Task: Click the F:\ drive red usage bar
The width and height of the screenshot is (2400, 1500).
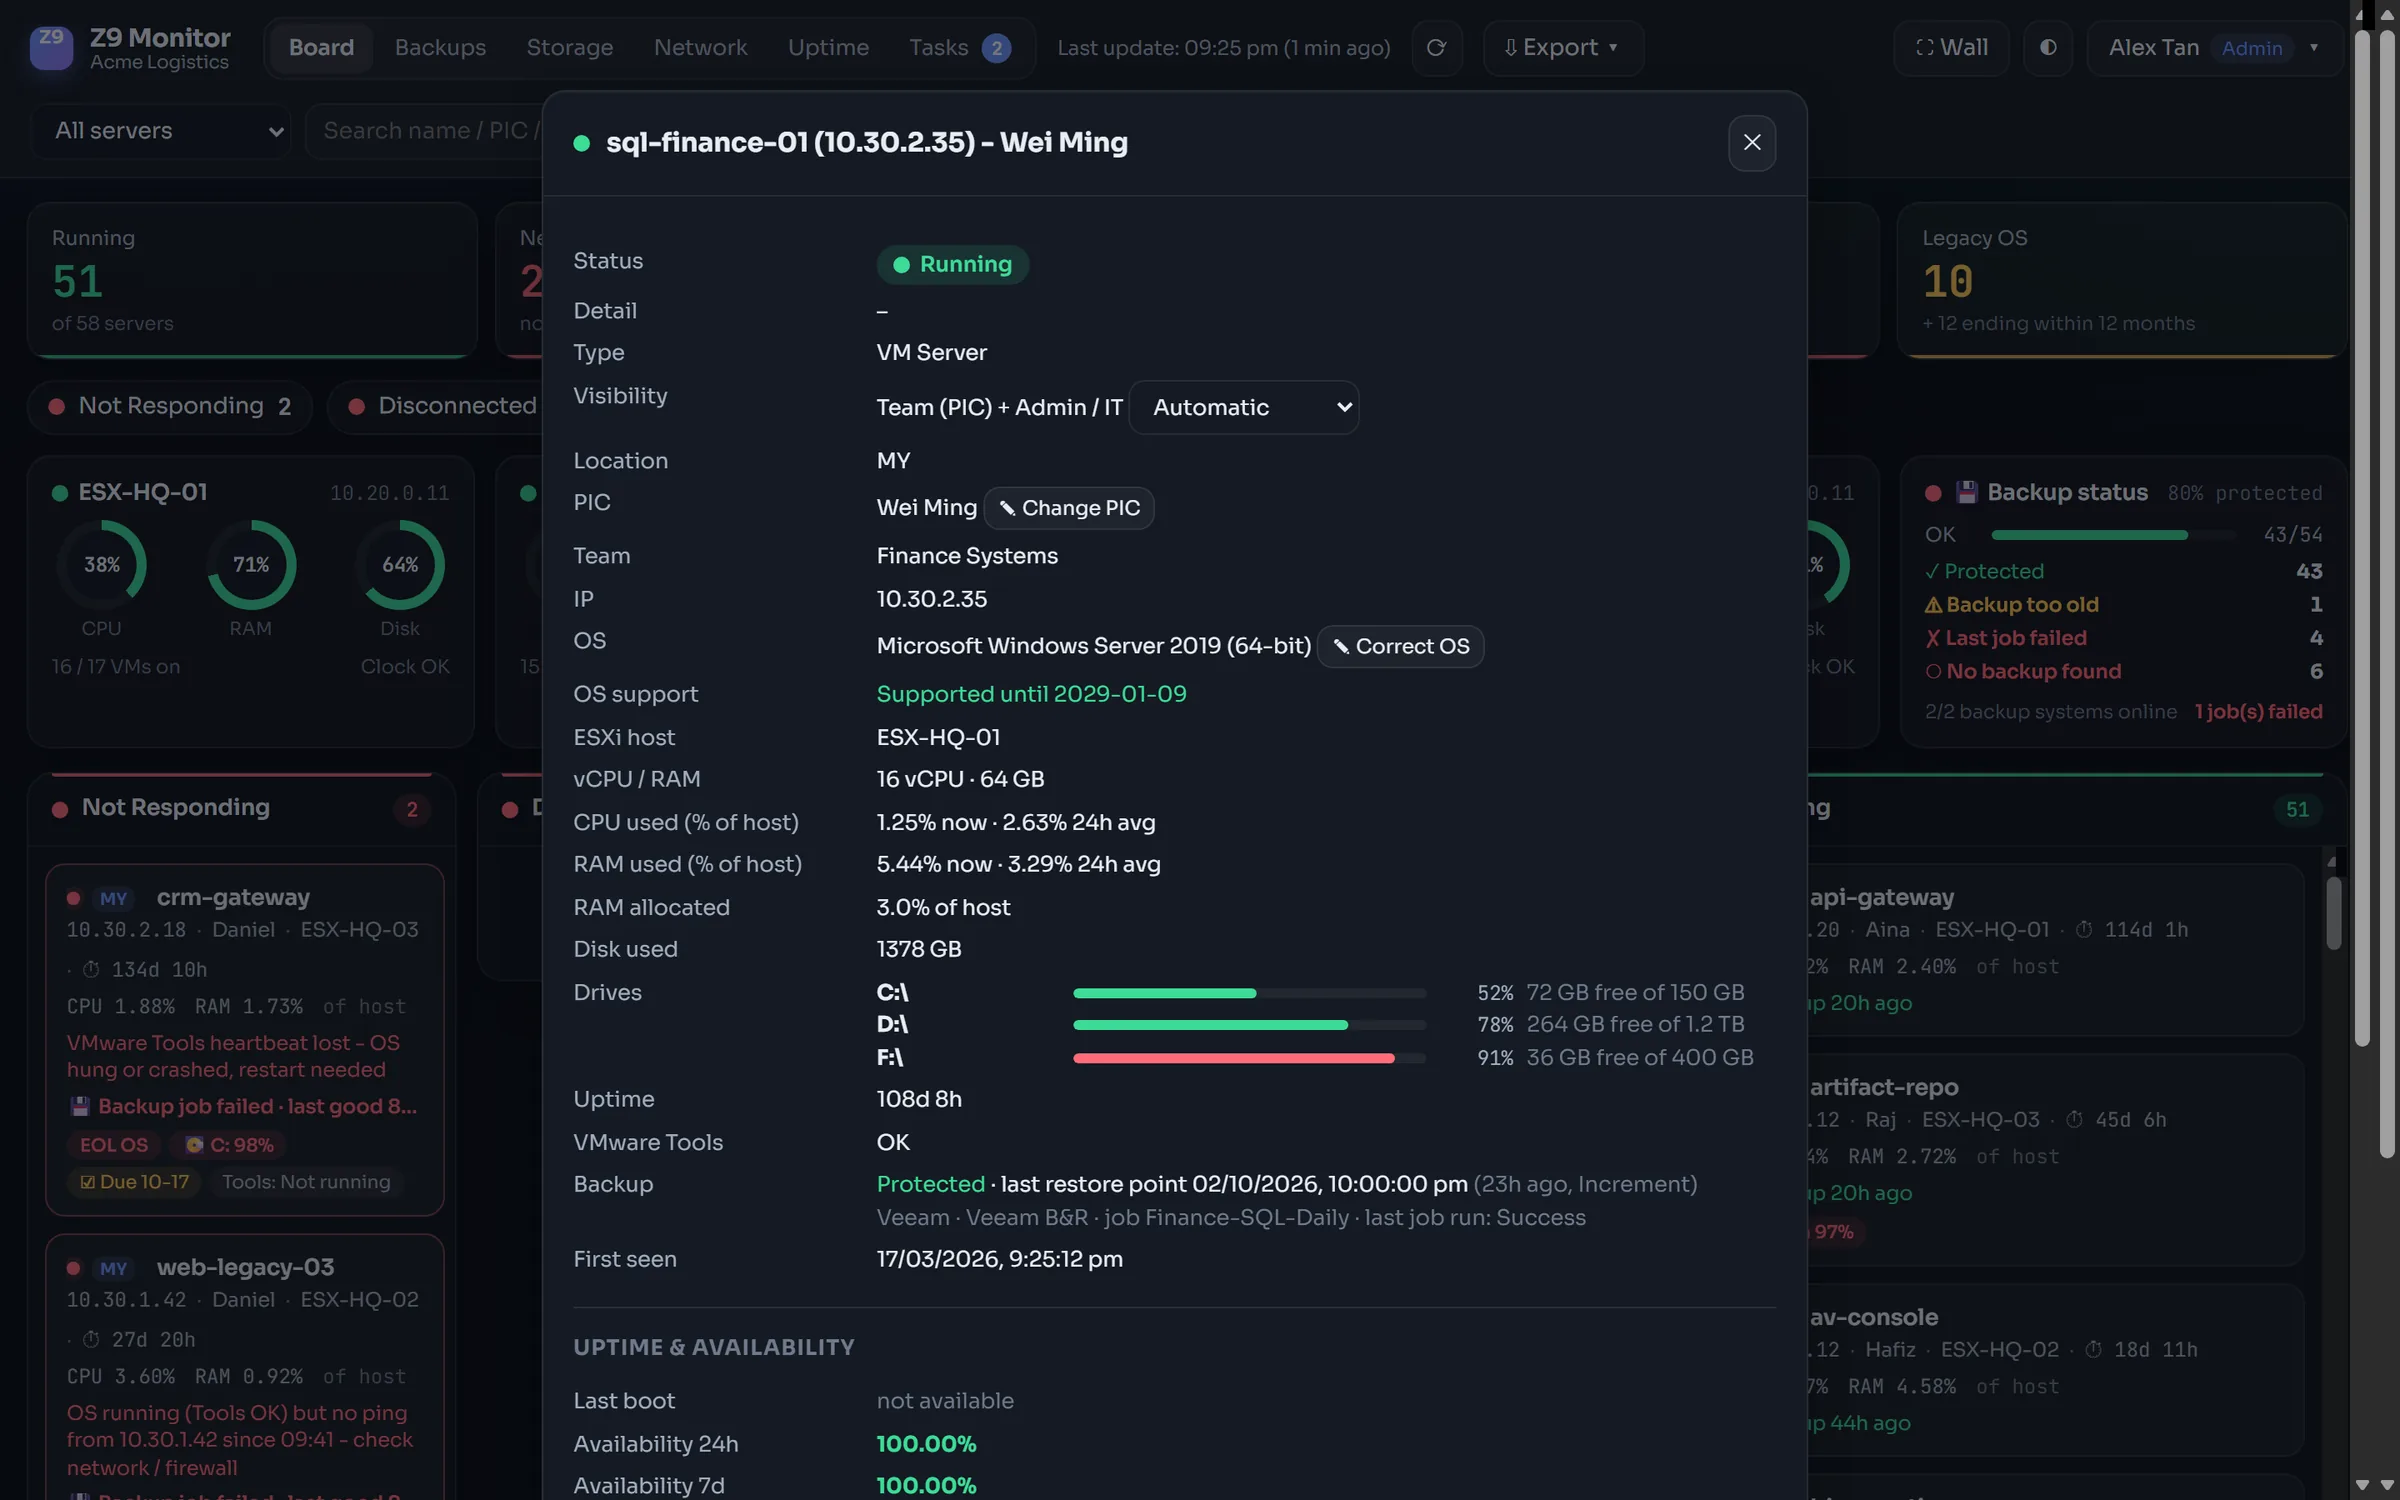Action: pos(1249,1058)
